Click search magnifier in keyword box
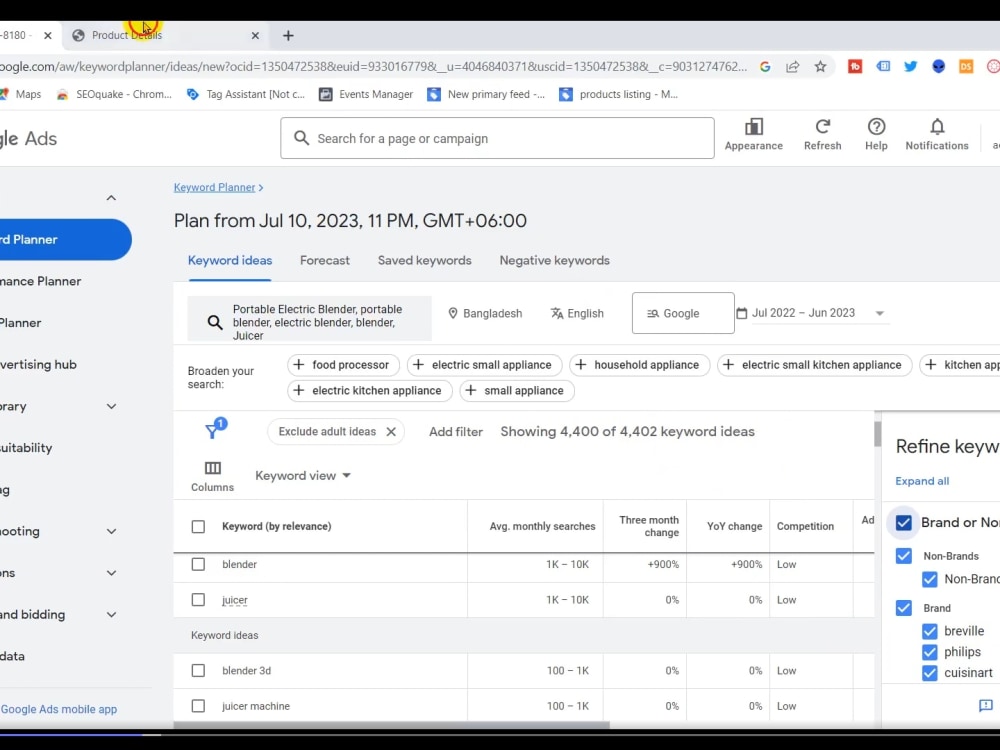 click(215, 322)
